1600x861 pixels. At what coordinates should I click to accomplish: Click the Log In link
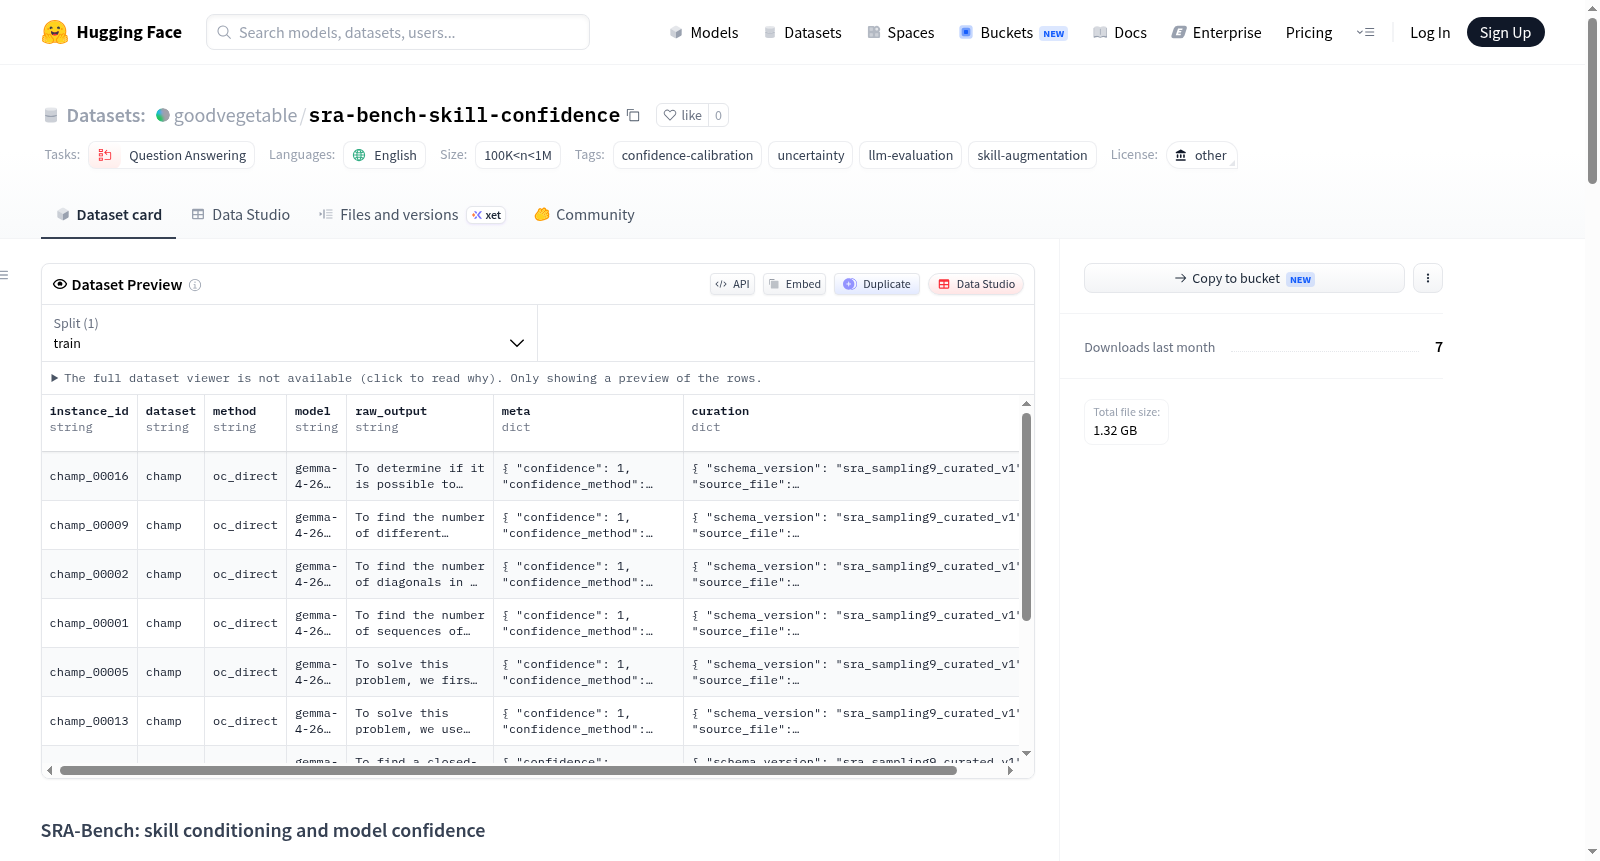coord(1430,32)
